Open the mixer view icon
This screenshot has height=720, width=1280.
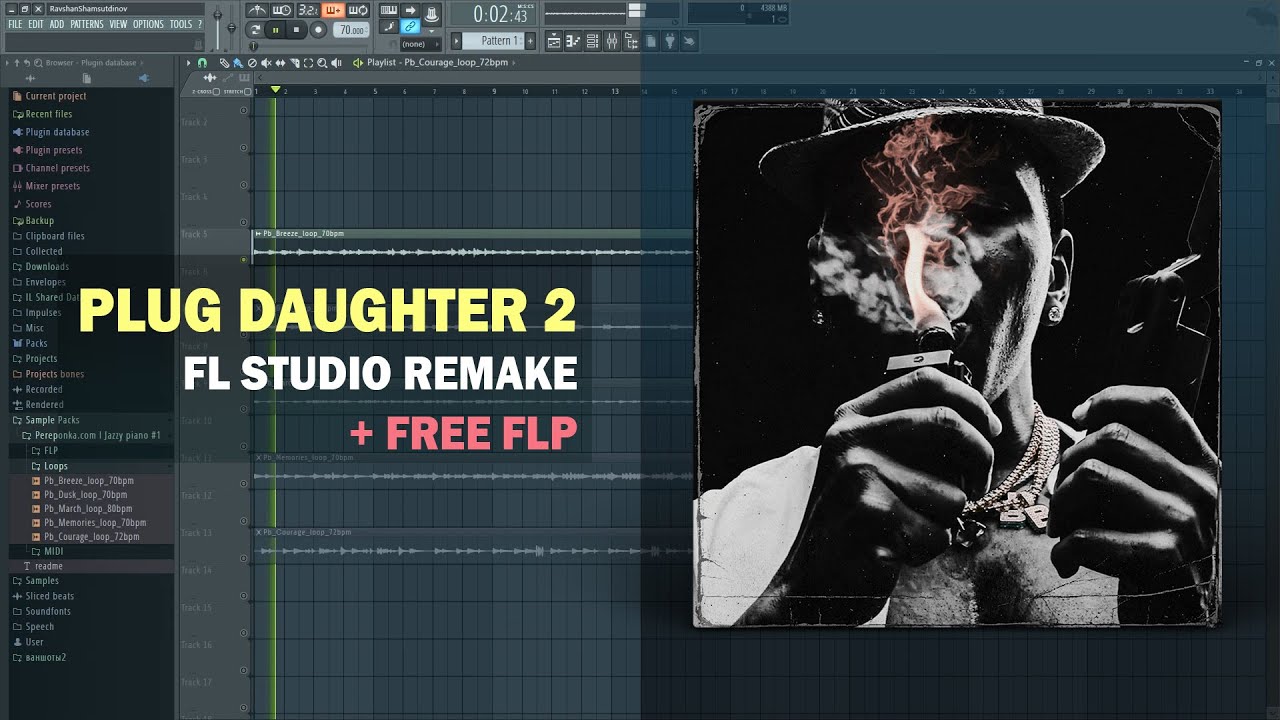611,41
